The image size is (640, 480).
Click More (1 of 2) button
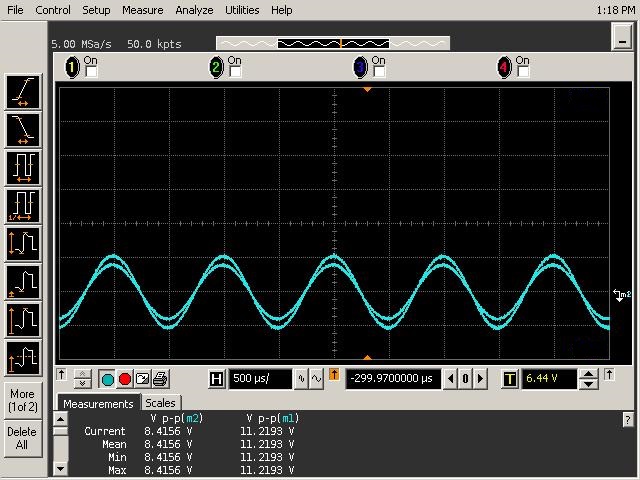tap(23, 400)
